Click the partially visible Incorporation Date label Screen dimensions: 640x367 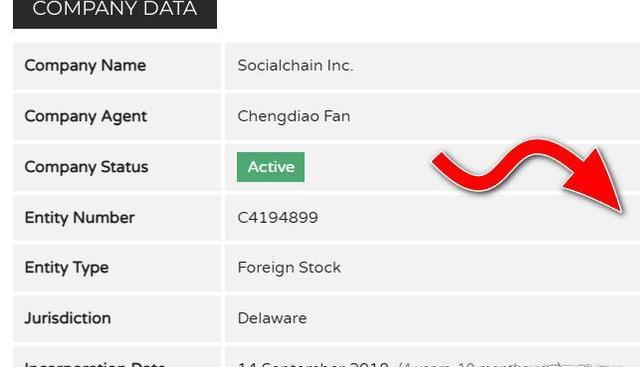click(x=95, y=364)
